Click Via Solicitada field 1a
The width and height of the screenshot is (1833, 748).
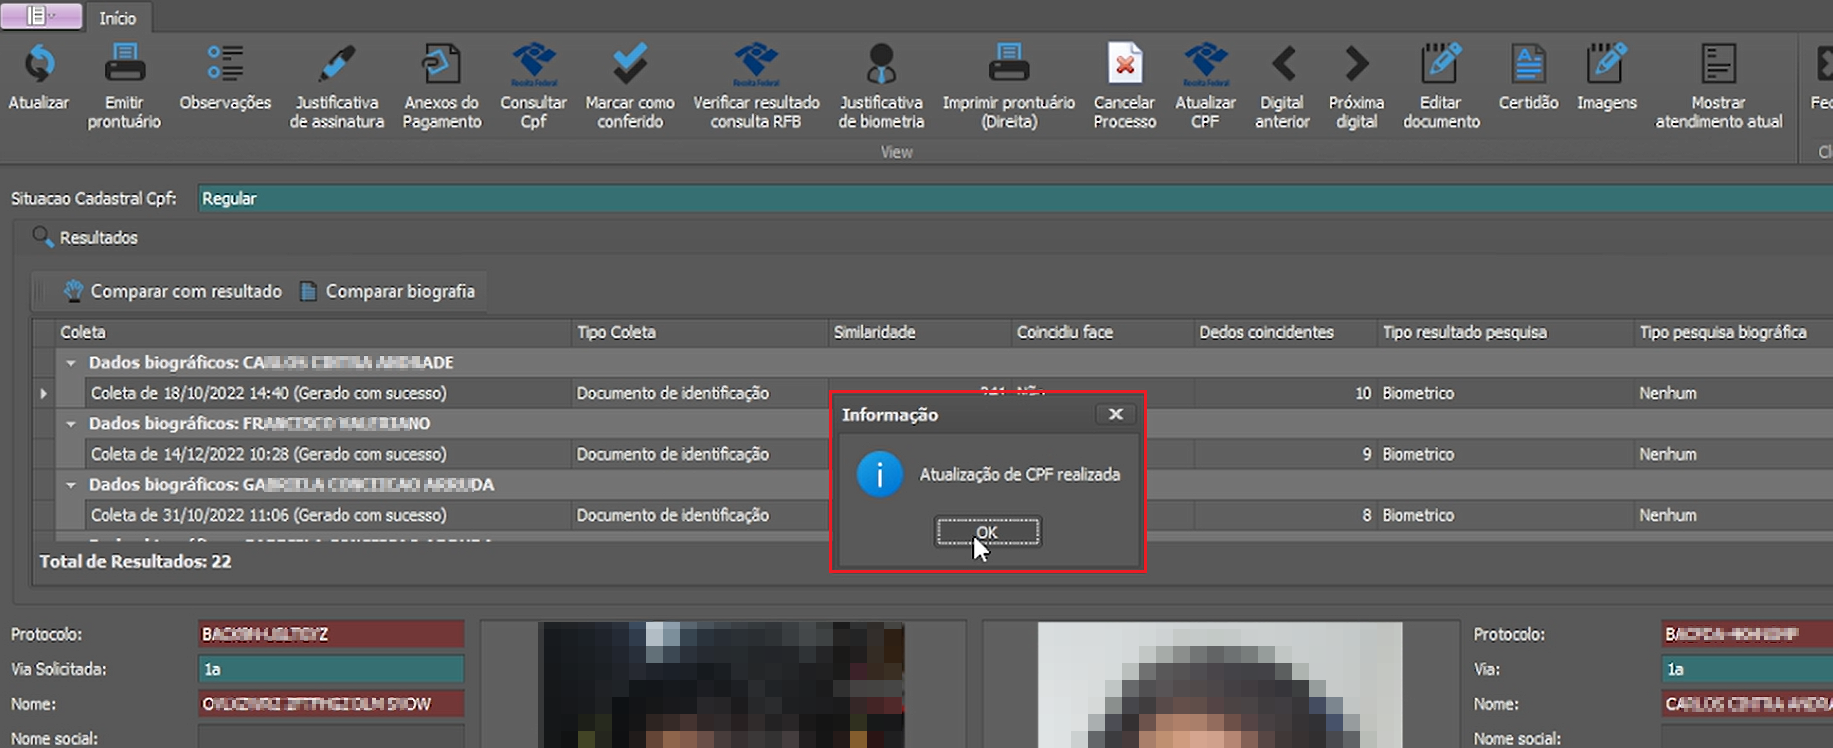(x=331, y=669)
